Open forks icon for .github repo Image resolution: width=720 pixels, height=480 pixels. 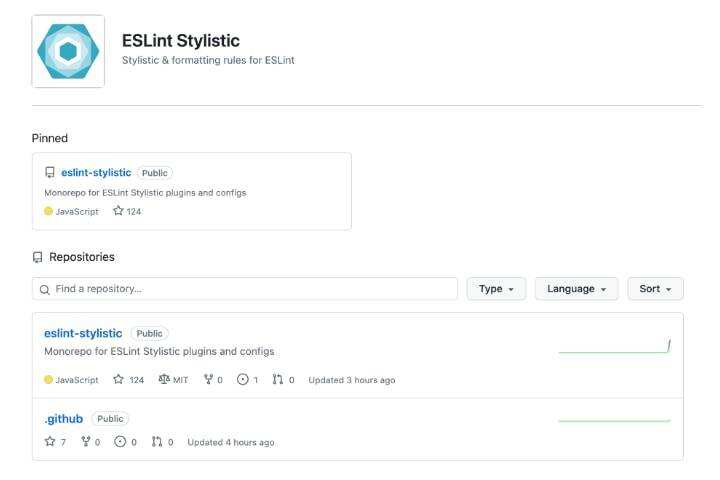click(86, 442)
